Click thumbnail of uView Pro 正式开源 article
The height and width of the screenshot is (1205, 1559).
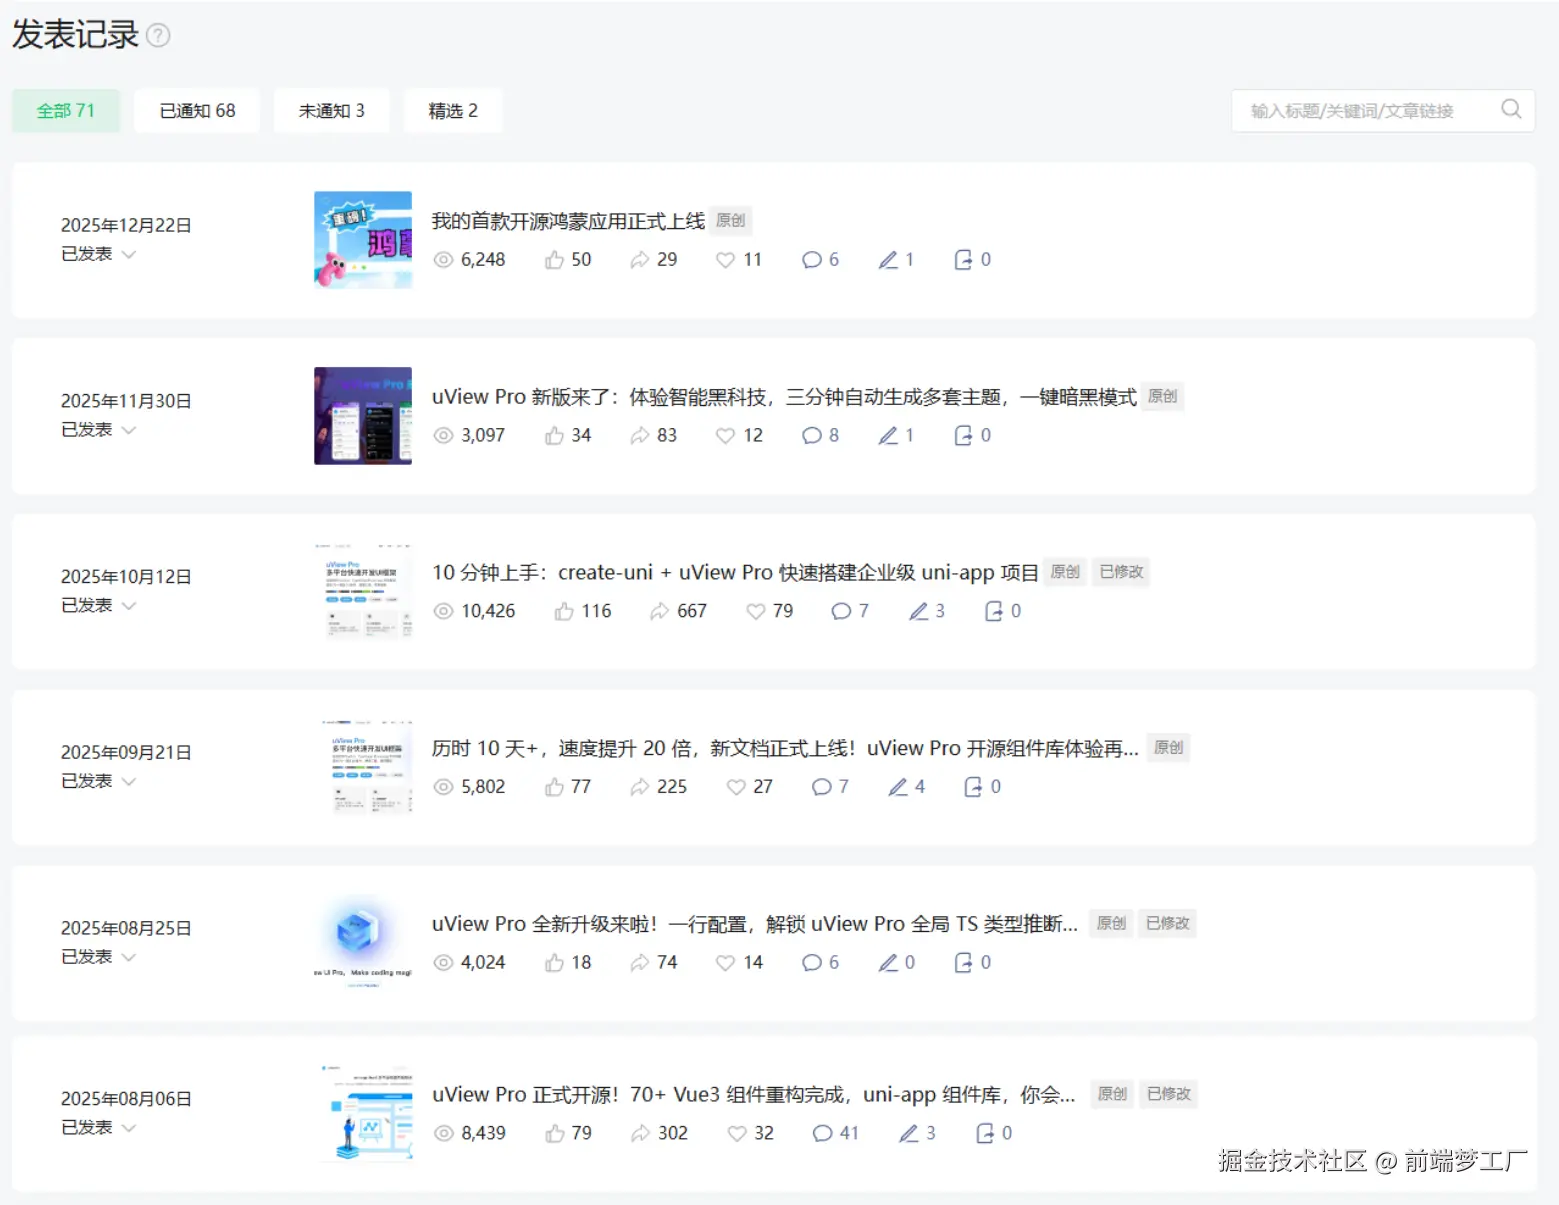click(363, 1113)
